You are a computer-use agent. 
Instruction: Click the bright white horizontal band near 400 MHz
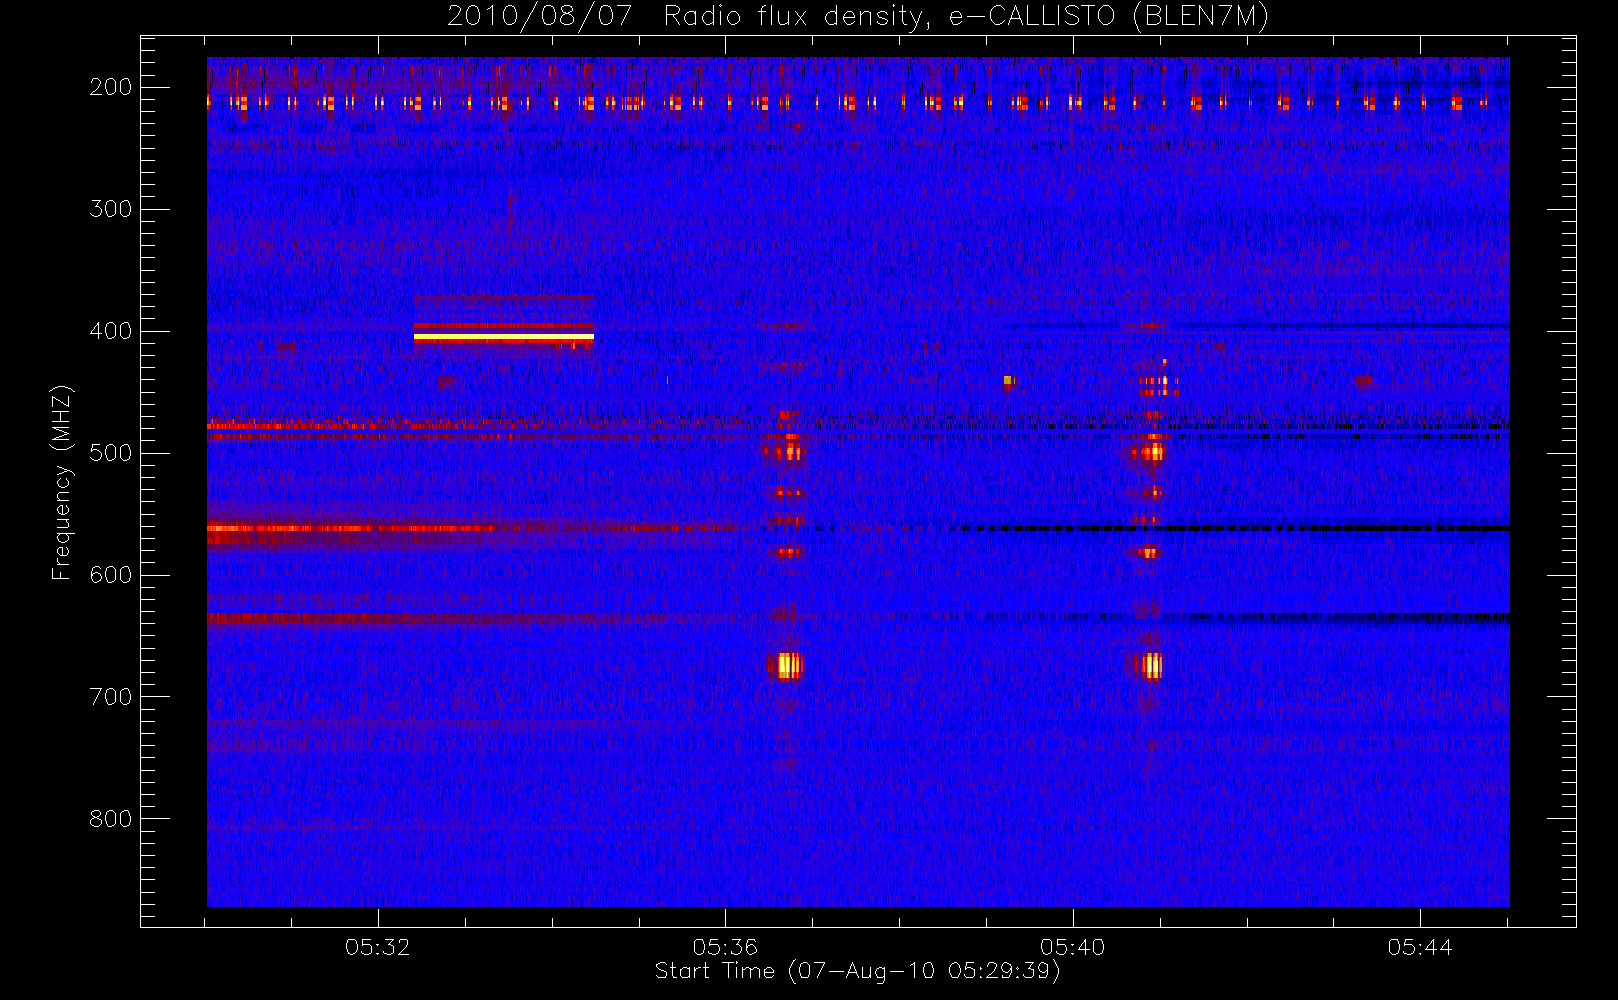tap(504, 337)
